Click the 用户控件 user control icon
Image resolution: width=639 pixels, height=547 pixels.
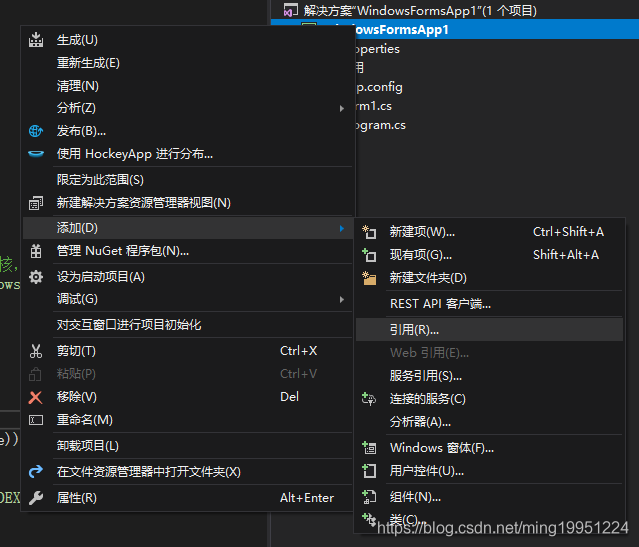(x=369, y=471)
